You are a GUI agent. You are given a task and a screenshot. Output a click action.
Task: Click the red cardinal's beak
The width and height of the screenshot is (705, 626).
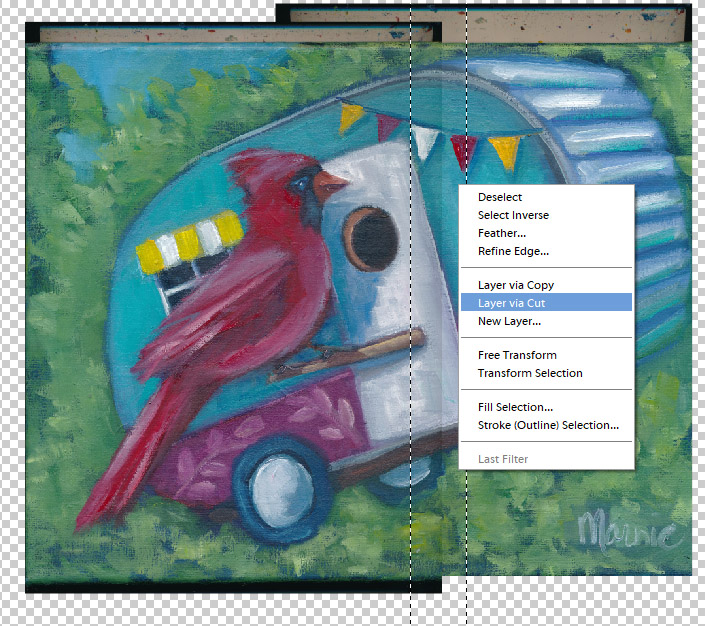pos(331,184)
